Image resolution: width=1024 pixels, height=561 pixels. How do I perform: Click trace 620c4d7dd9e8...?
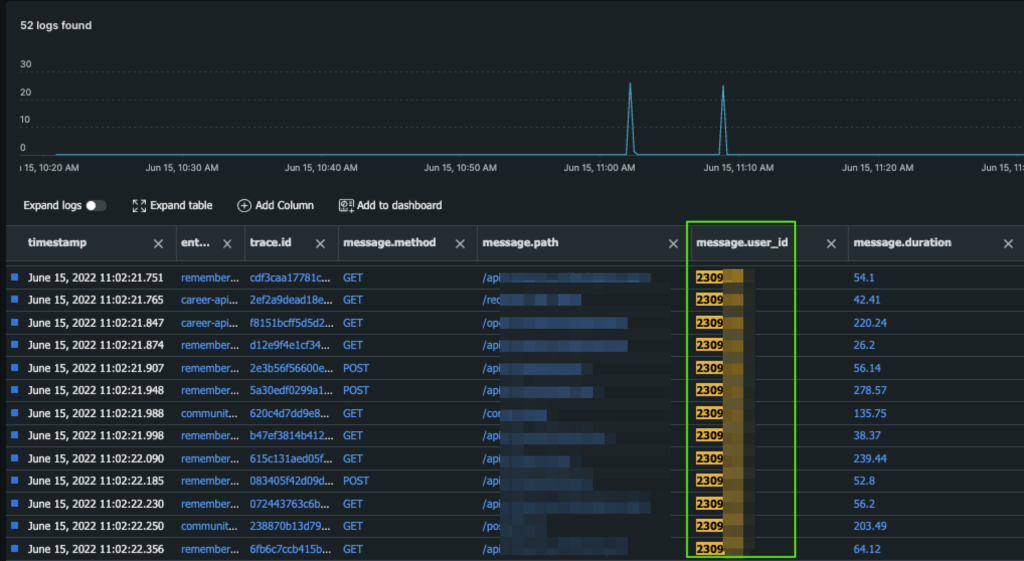289,413
